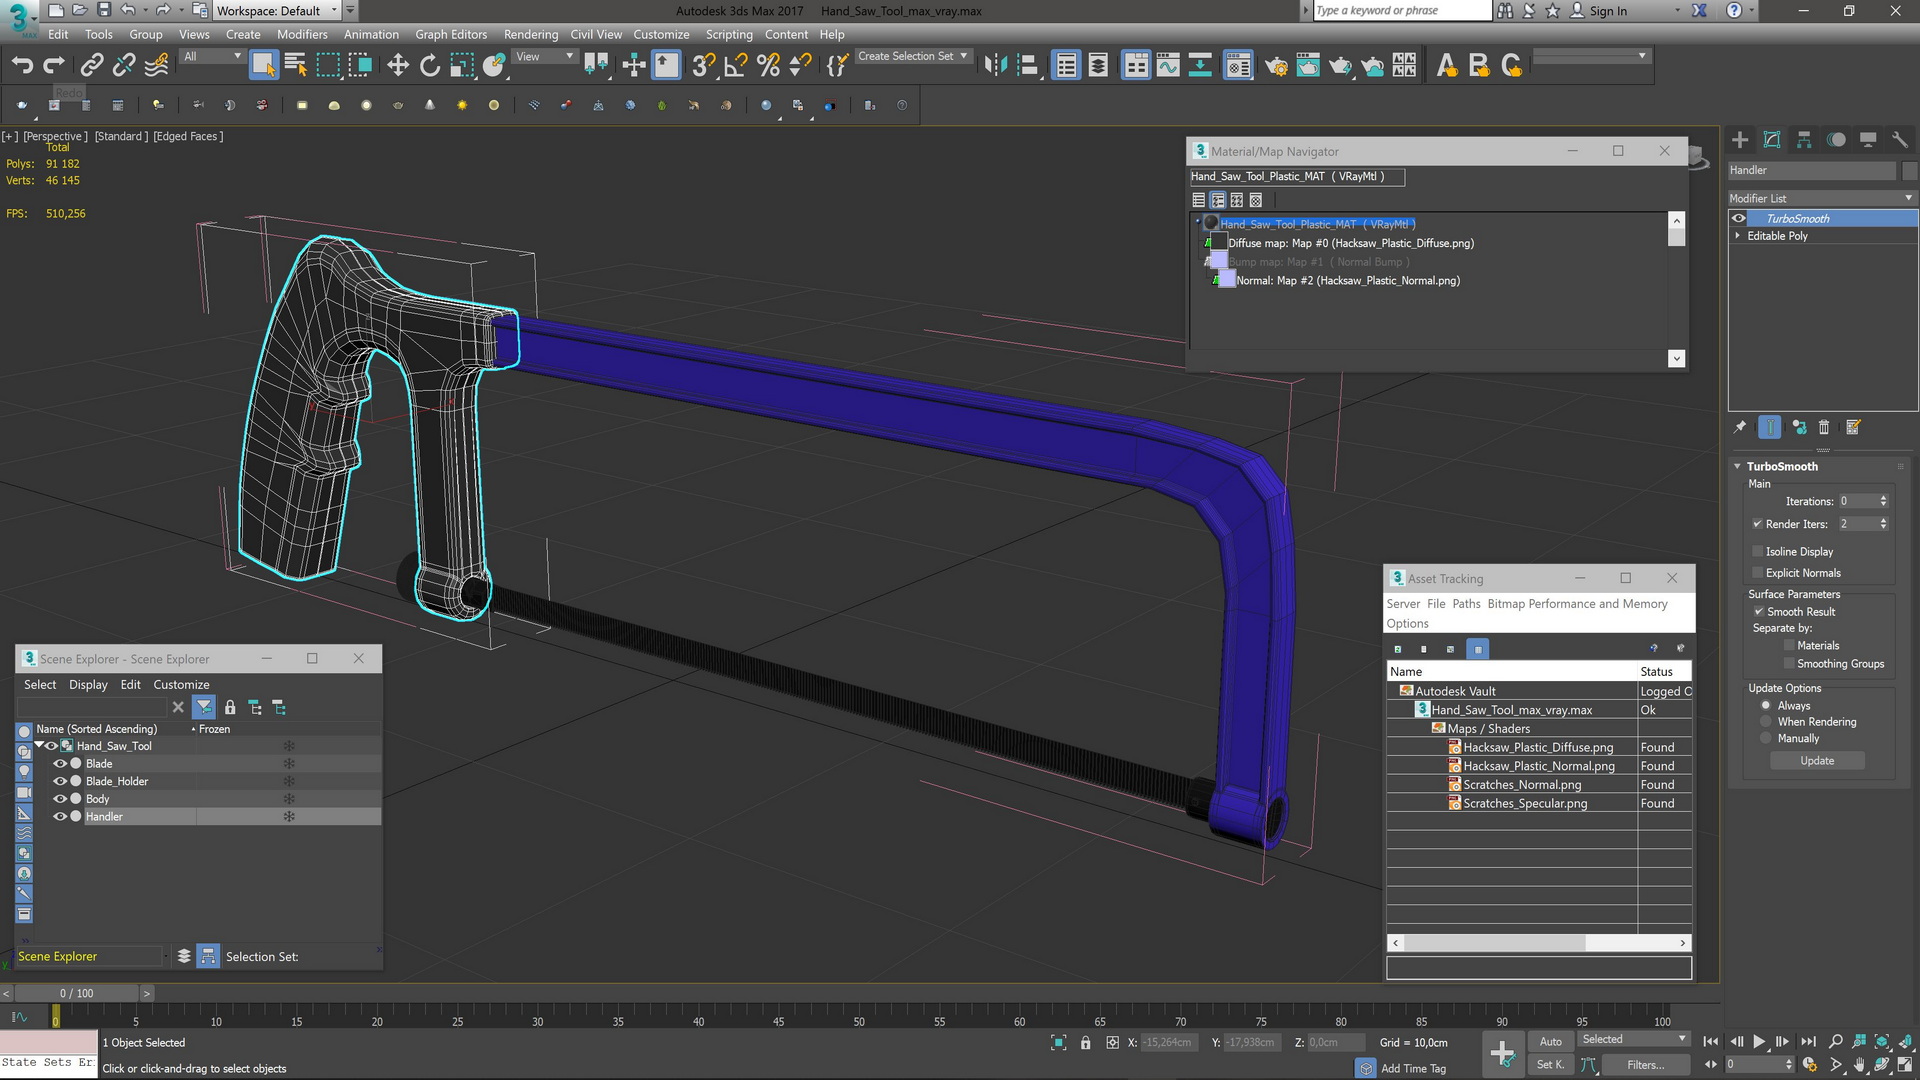
Task: Open the Display command panel tab
Action: (x=1868, y=140)
